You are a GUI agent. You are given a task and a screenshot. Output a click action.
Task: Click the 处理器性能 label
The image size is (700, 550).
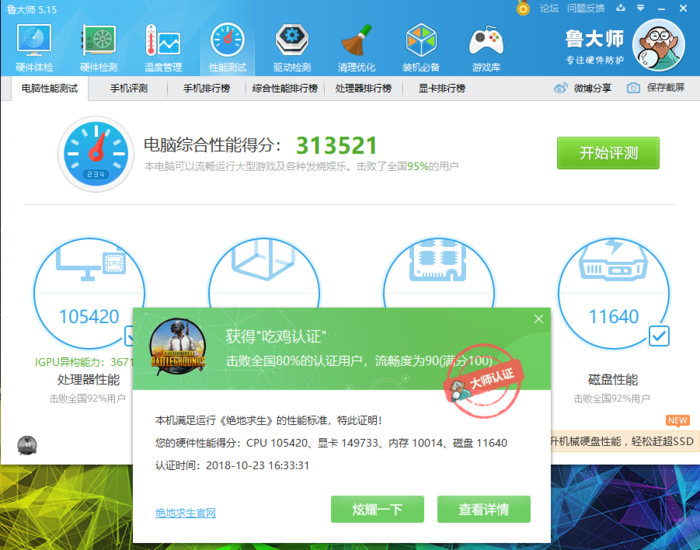tap(88, 379)
